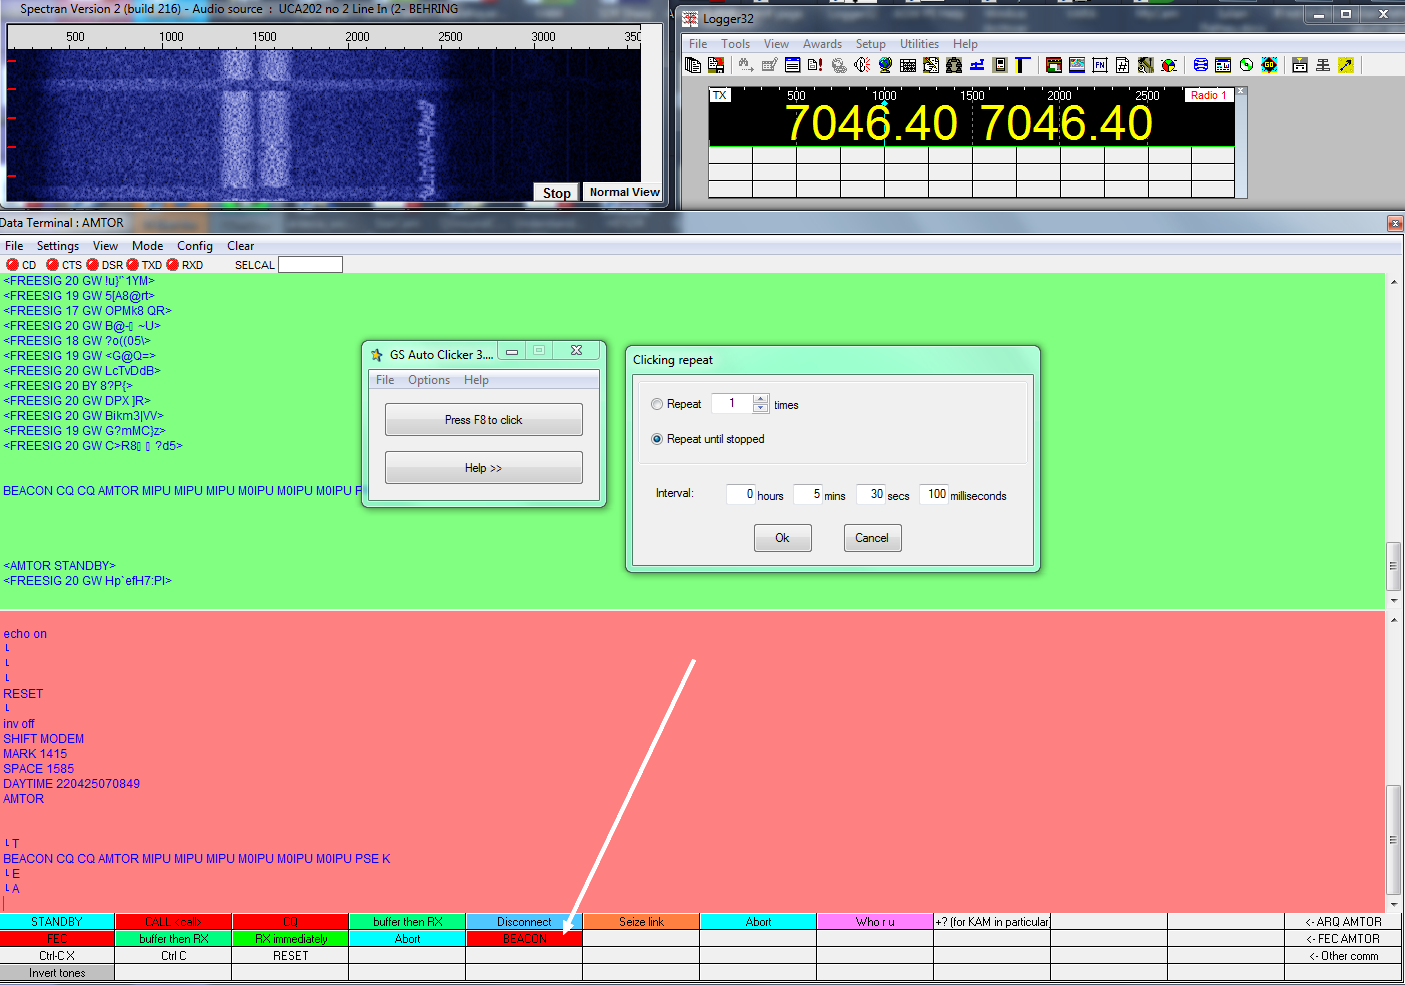Screen dimensions: 1405x985
Task: Cancel the Clicking repeat dialog
Action: [872, 538]
